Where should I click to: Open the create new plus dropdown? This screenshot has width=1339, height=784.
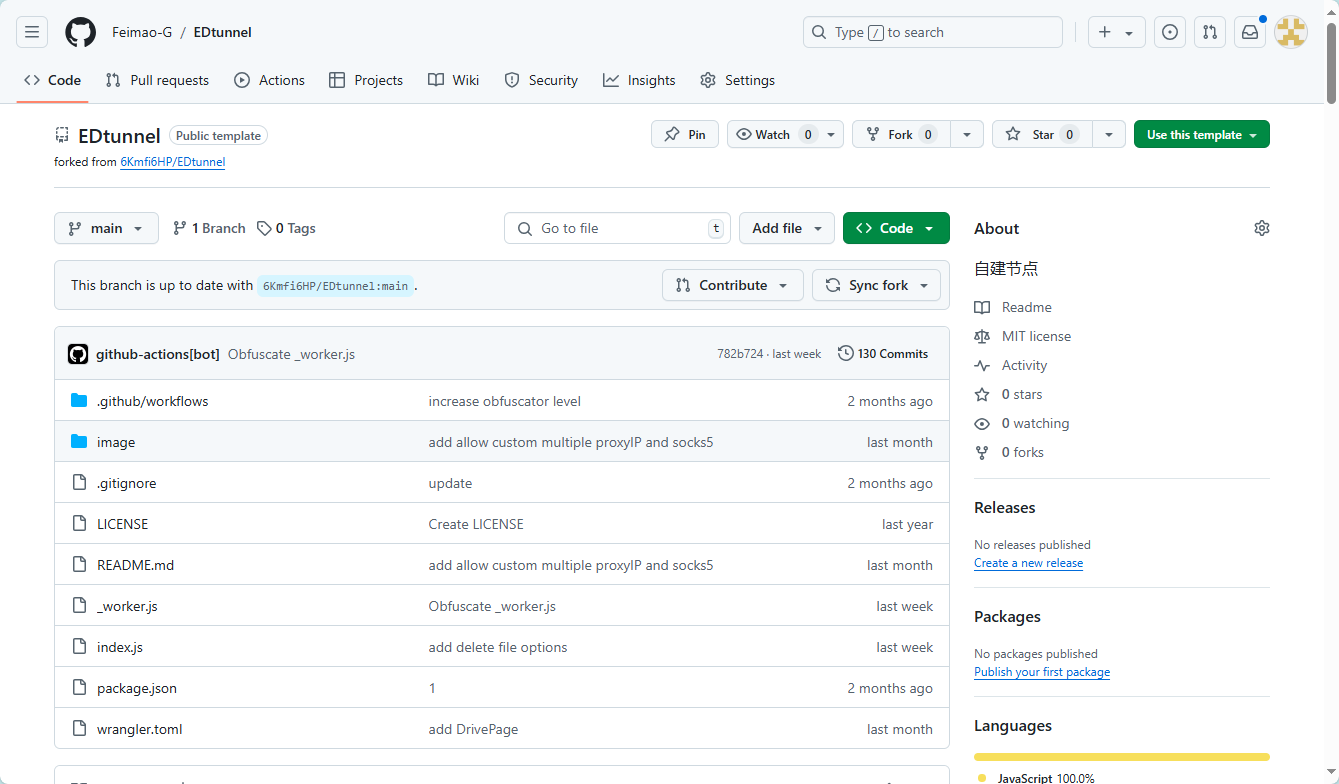pos(1117,32)
